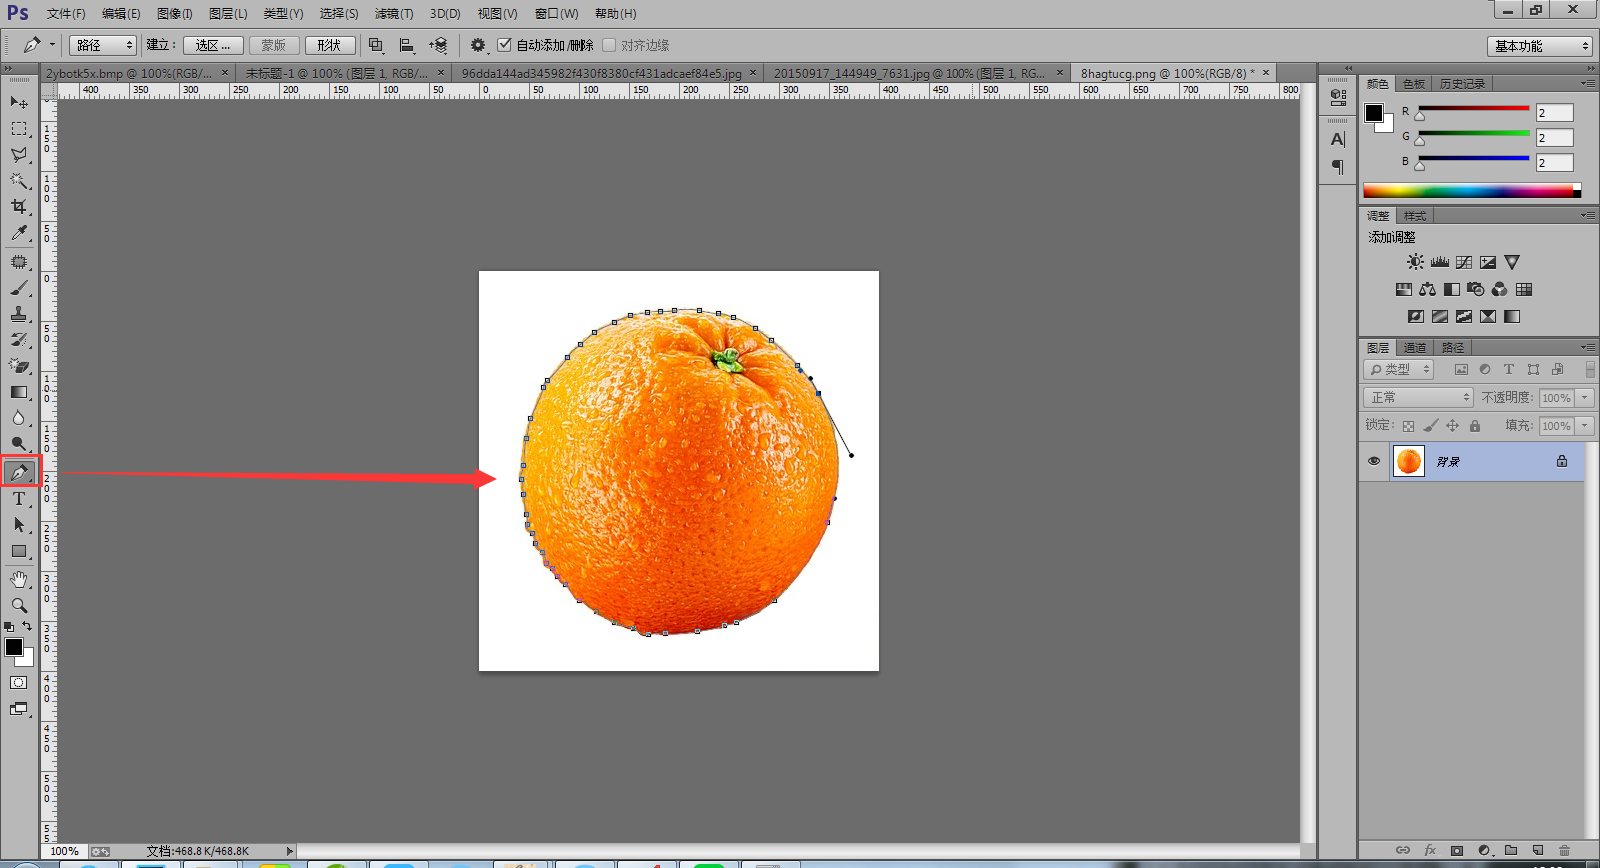Select the Path Selection tool
Viewport: 1600px width, 868px height.
pos(19,525)
